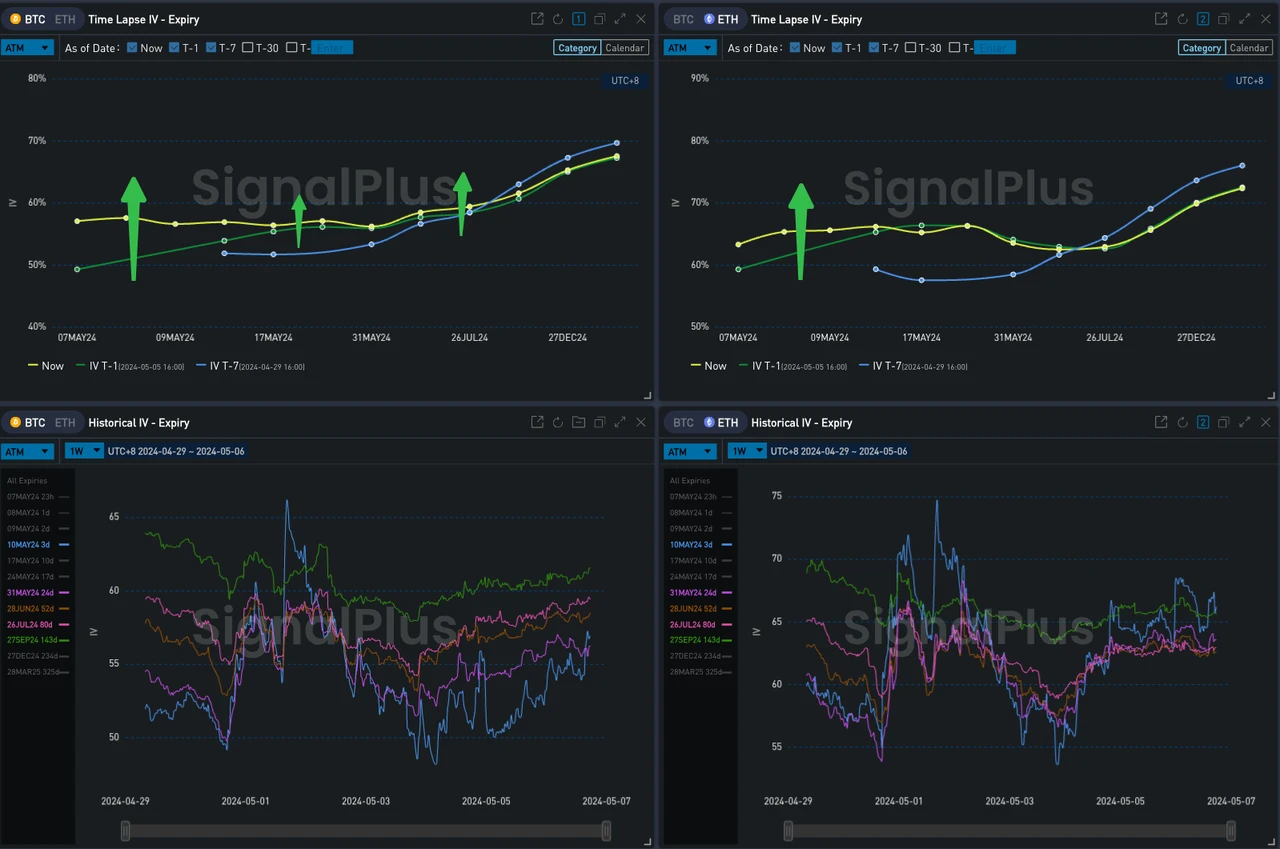Viewport: 1280px width, 849px height.
Task: Open ATM dropdown in ETH Historical IV panel
Action: [690, 451]
